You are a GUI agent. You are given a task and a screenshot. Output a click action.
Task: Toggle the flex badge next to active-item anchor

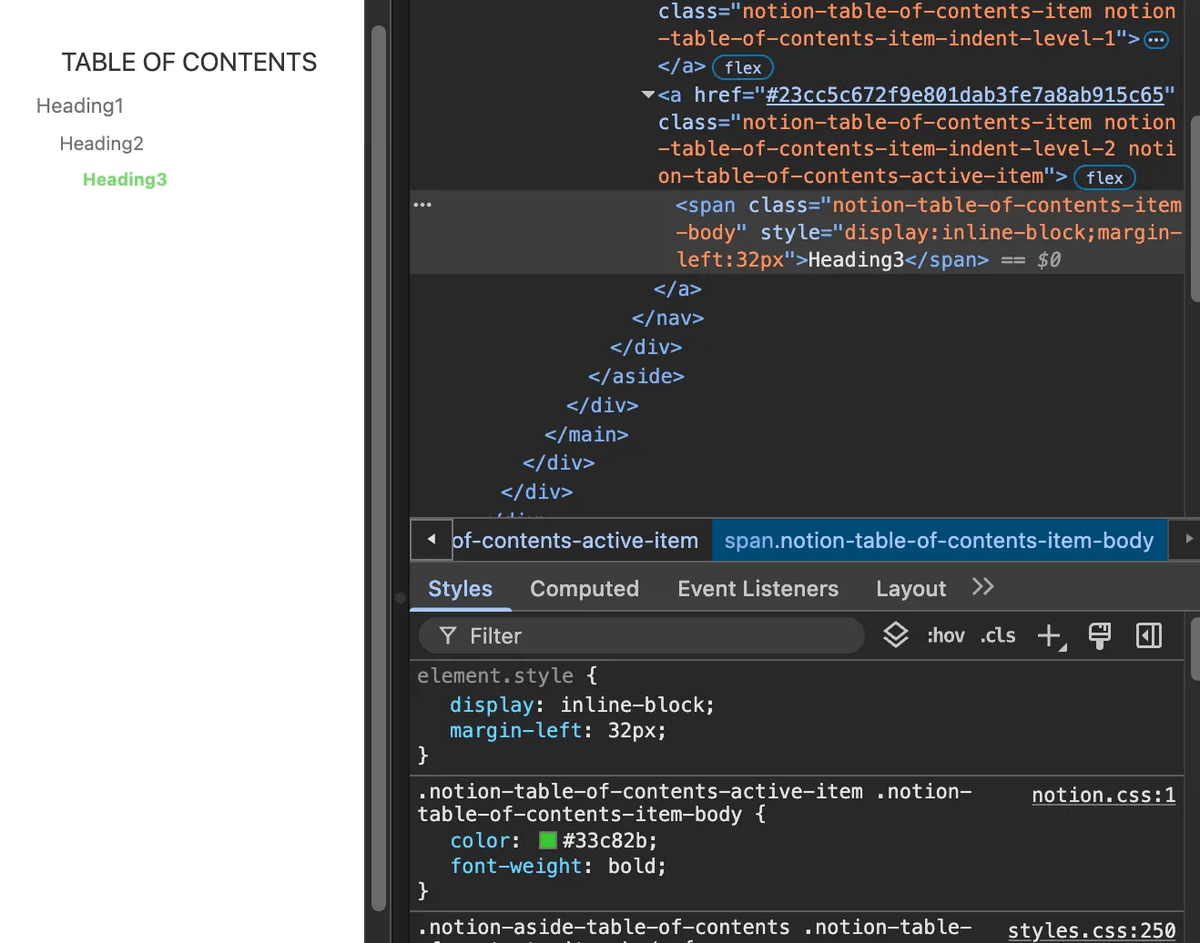pyautogui.click(x=1105, y=178)
